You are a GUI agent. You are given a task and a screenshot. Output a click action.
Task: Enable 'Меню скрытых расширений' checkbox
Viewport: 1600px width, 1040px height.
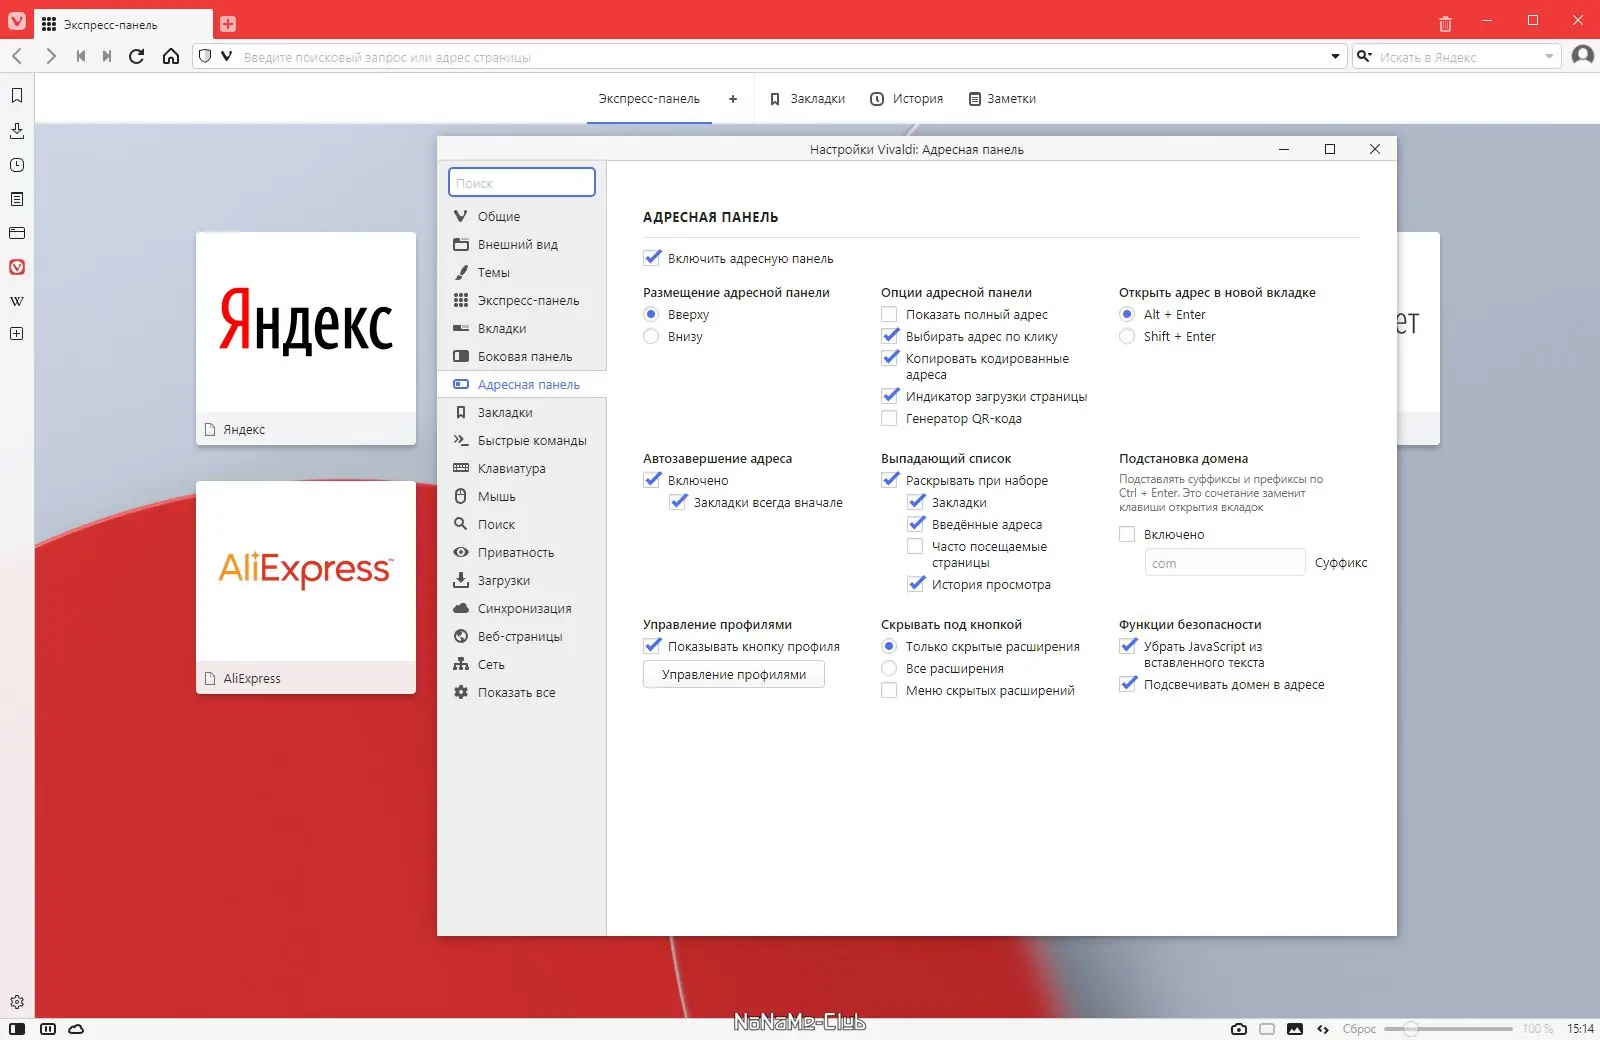point(889,690)
